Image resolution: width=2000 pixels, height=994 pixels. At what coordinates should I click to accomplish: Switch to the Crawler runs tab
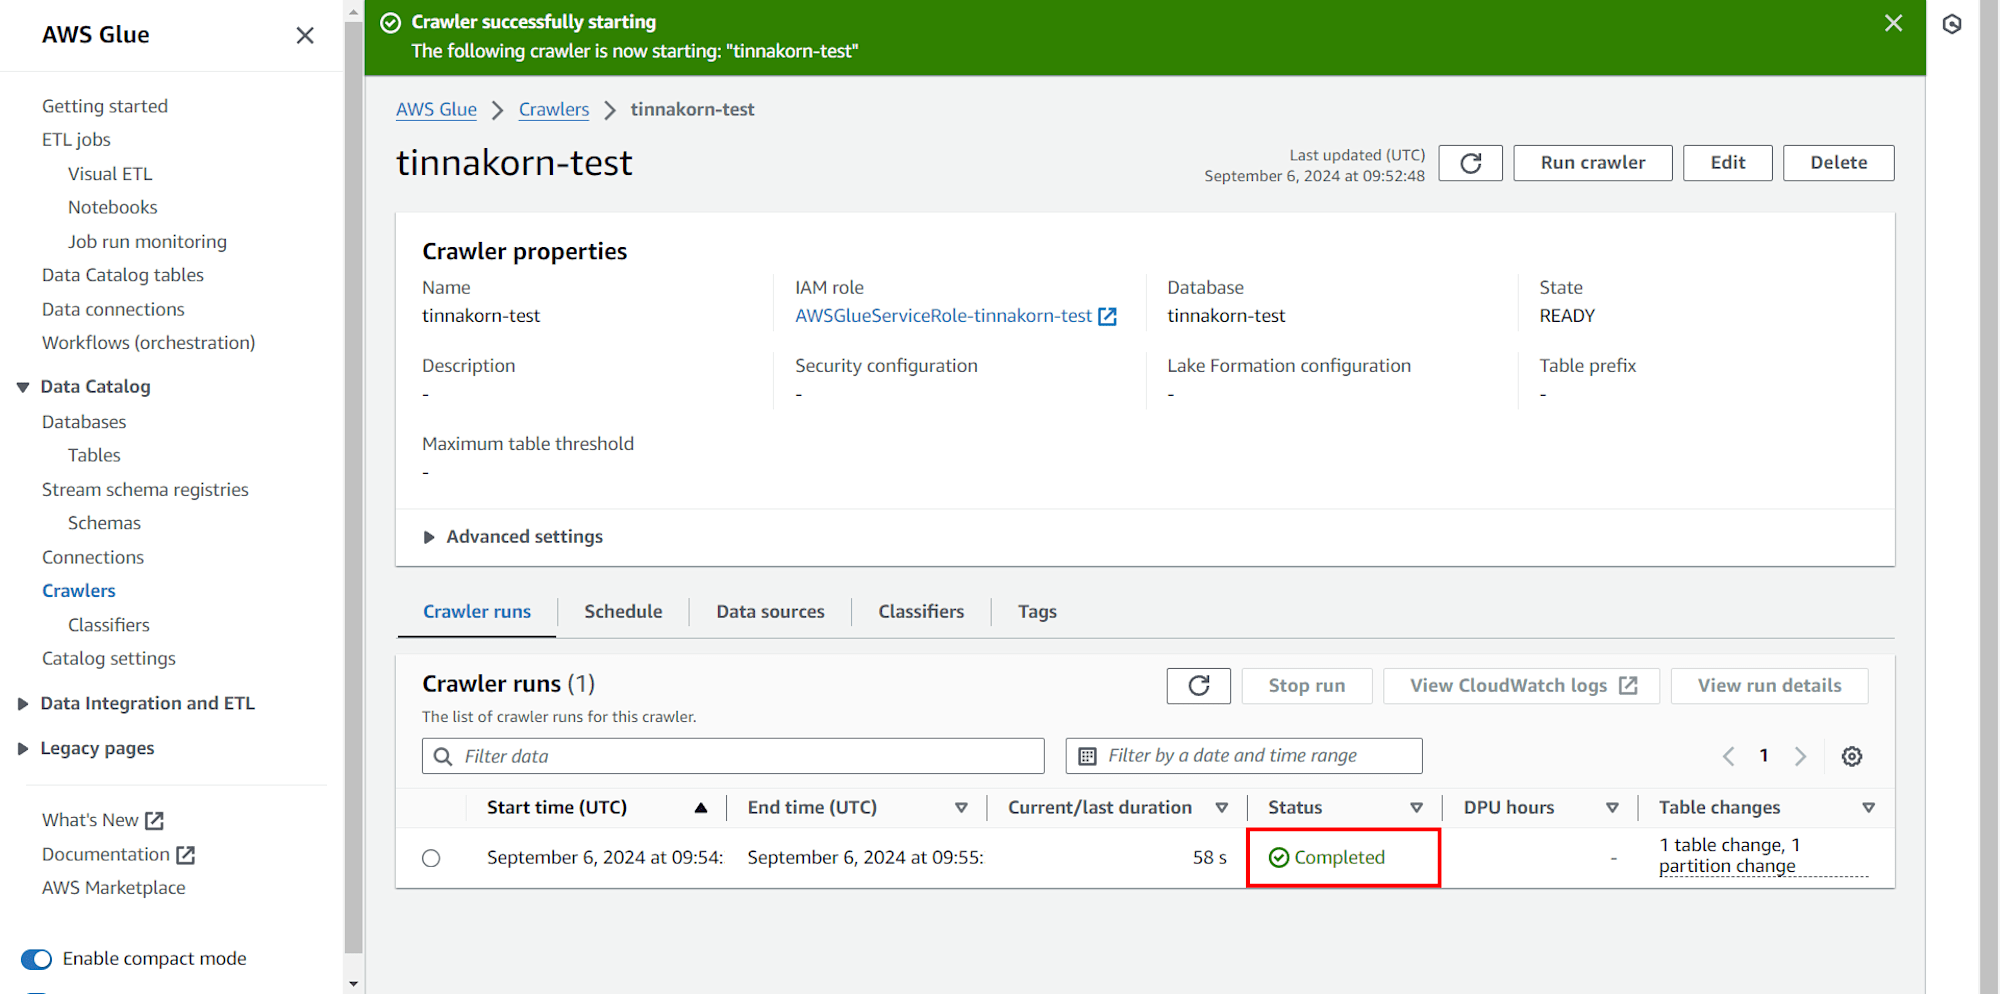477,612
